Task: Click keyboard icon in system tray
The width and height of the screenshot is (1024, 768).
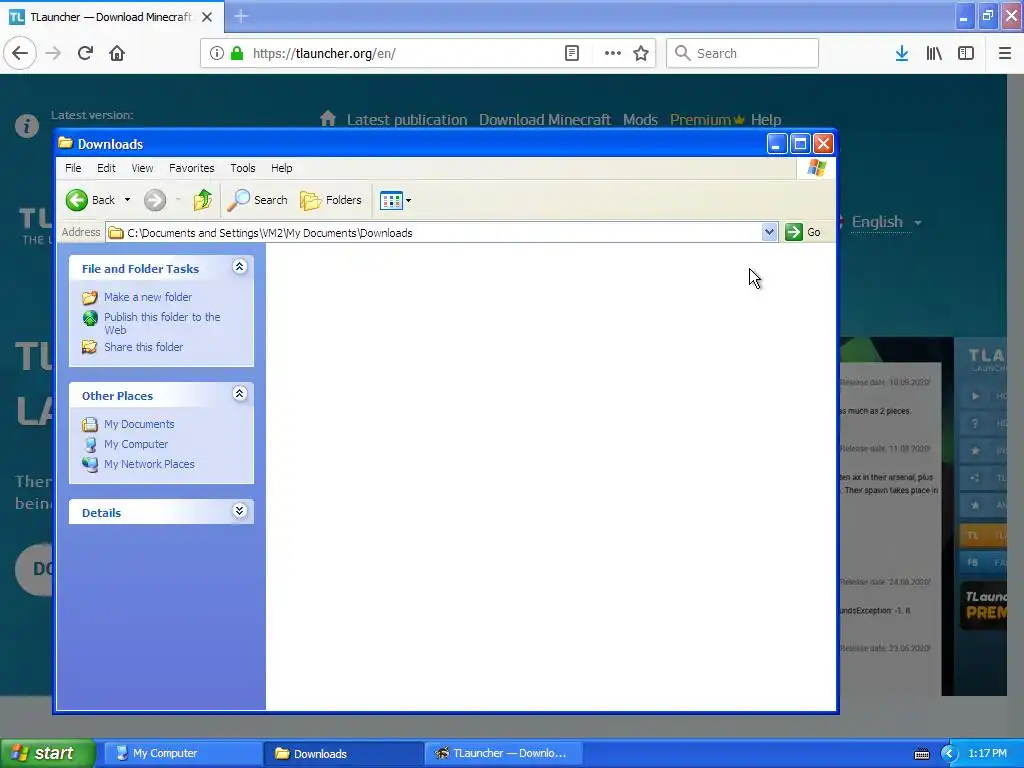Action: pos(921,754)
